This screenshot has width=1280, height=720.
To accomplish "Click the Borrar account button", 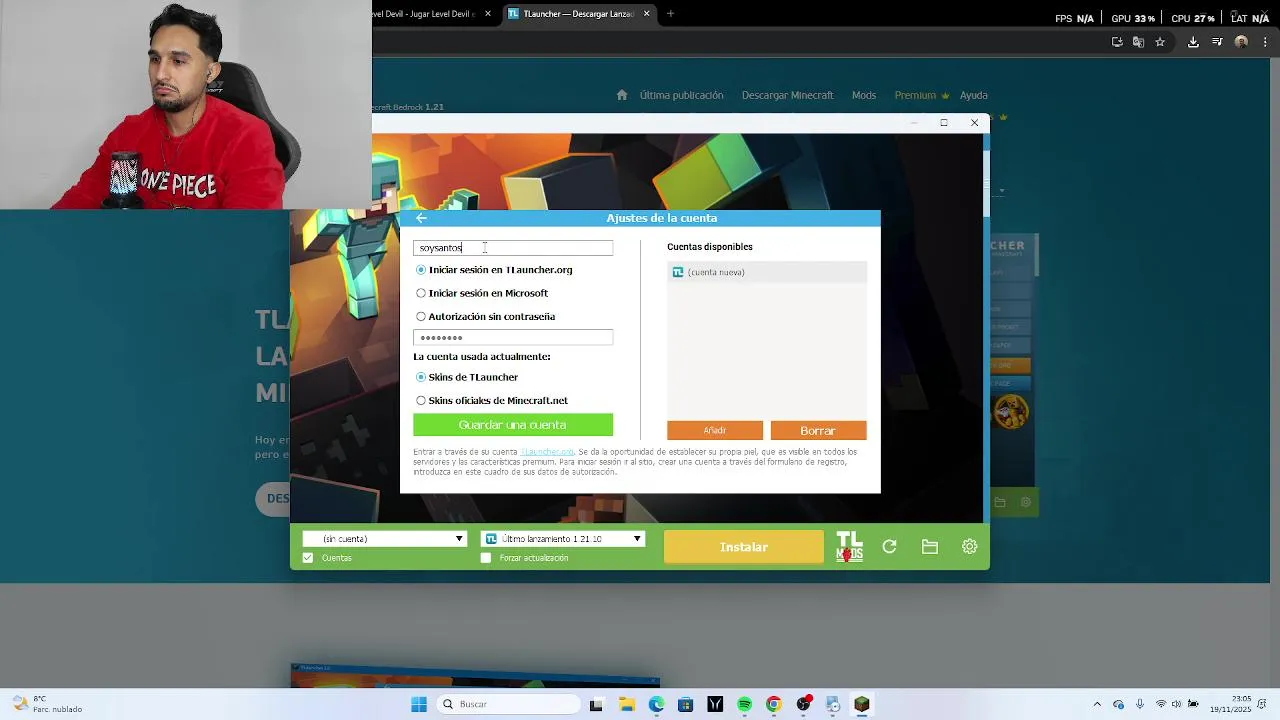I will click(x=818, y=430).
